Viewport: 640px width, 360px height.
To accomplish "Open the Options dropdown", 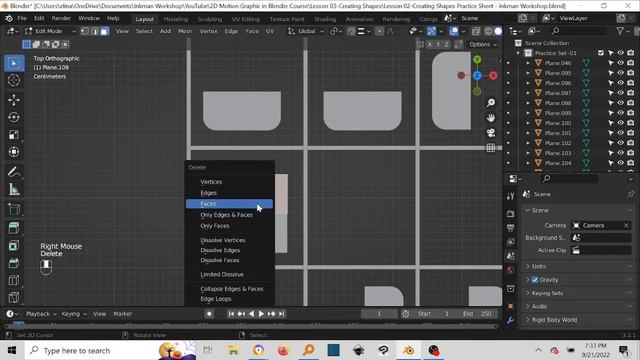I will pyautogui.click(x=483, y=44).
